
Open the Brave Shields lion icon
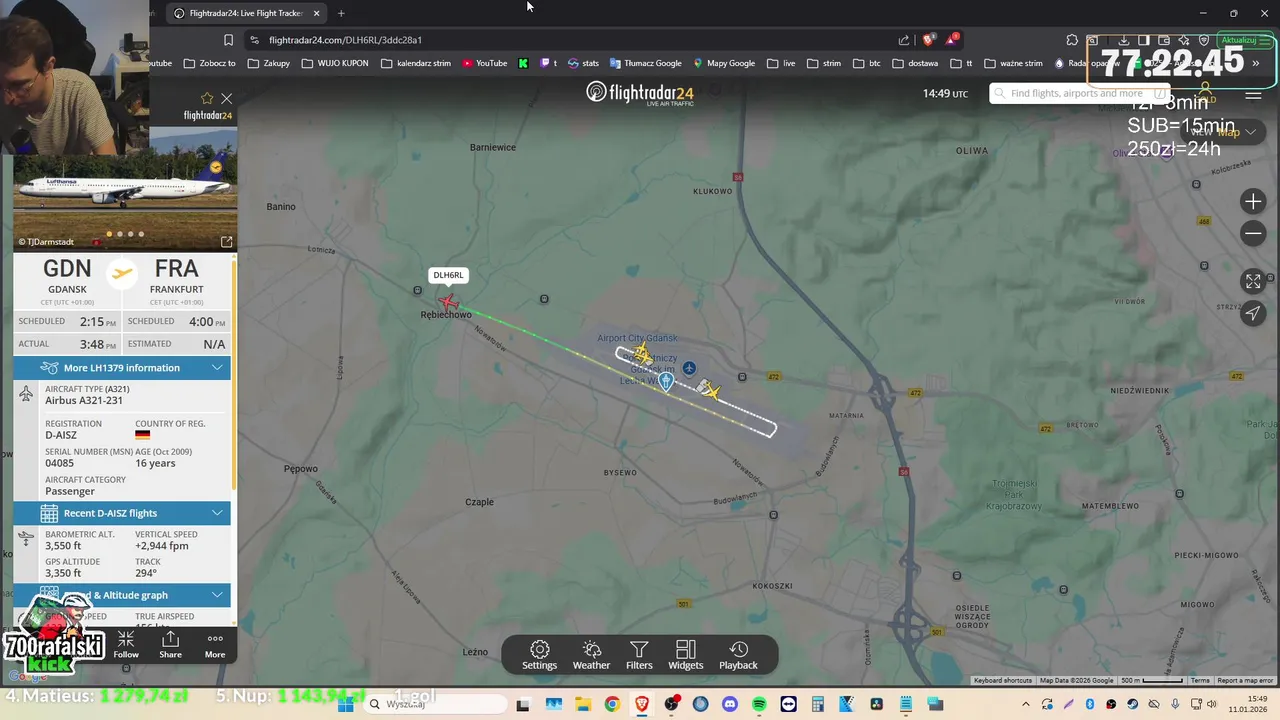(x=928, y=40)
